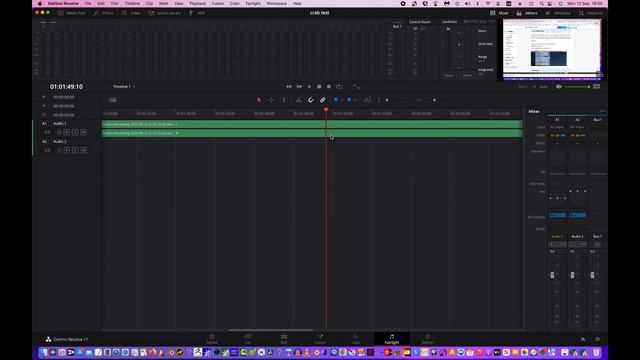Click the record transport button

pos(329,87)
